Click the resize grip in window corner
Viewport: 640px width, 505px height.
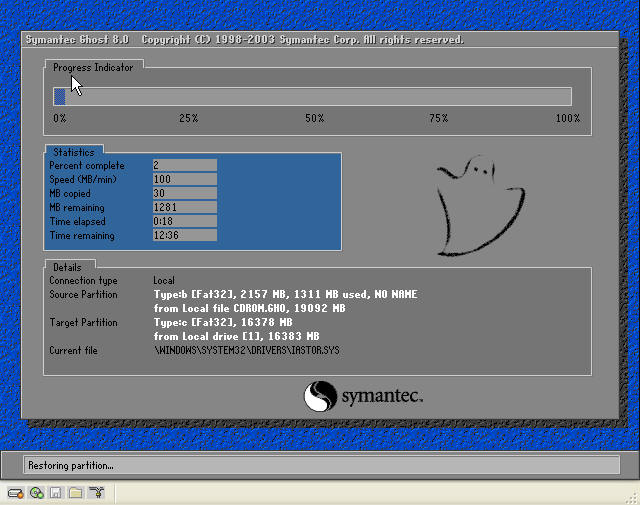633,498
